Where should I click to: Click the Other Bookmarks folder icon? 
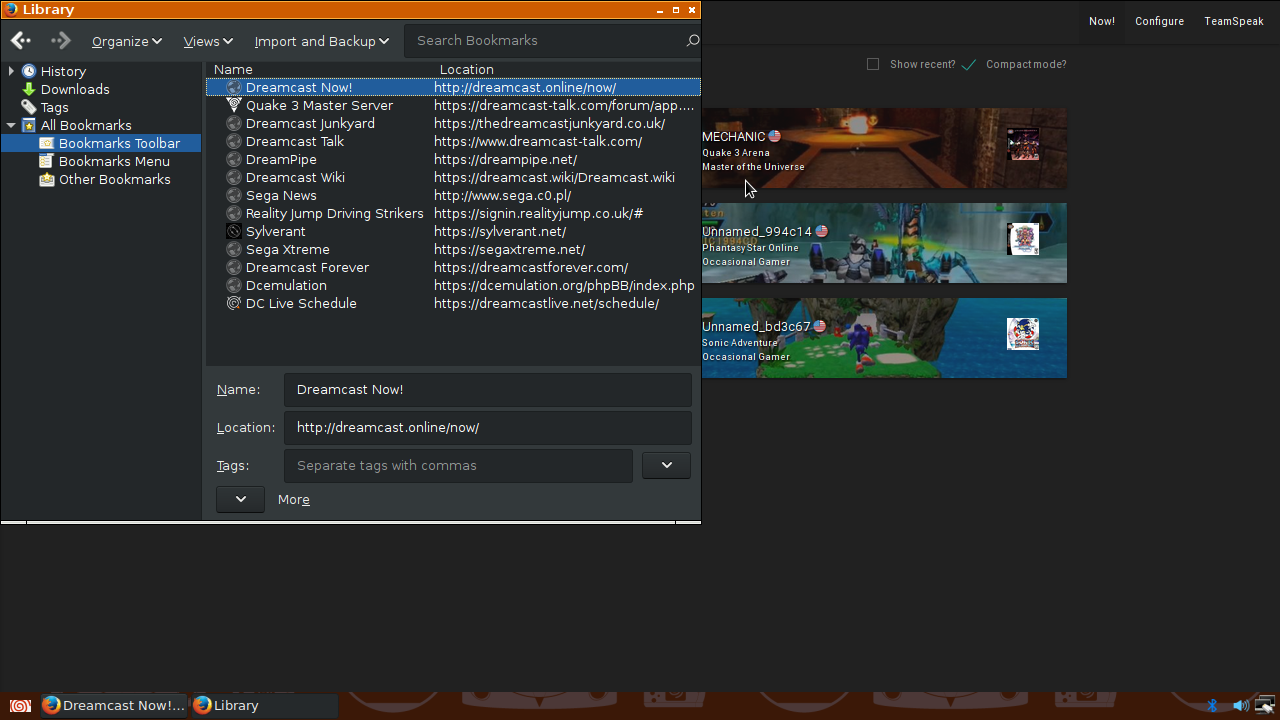[x=47, y=179]
